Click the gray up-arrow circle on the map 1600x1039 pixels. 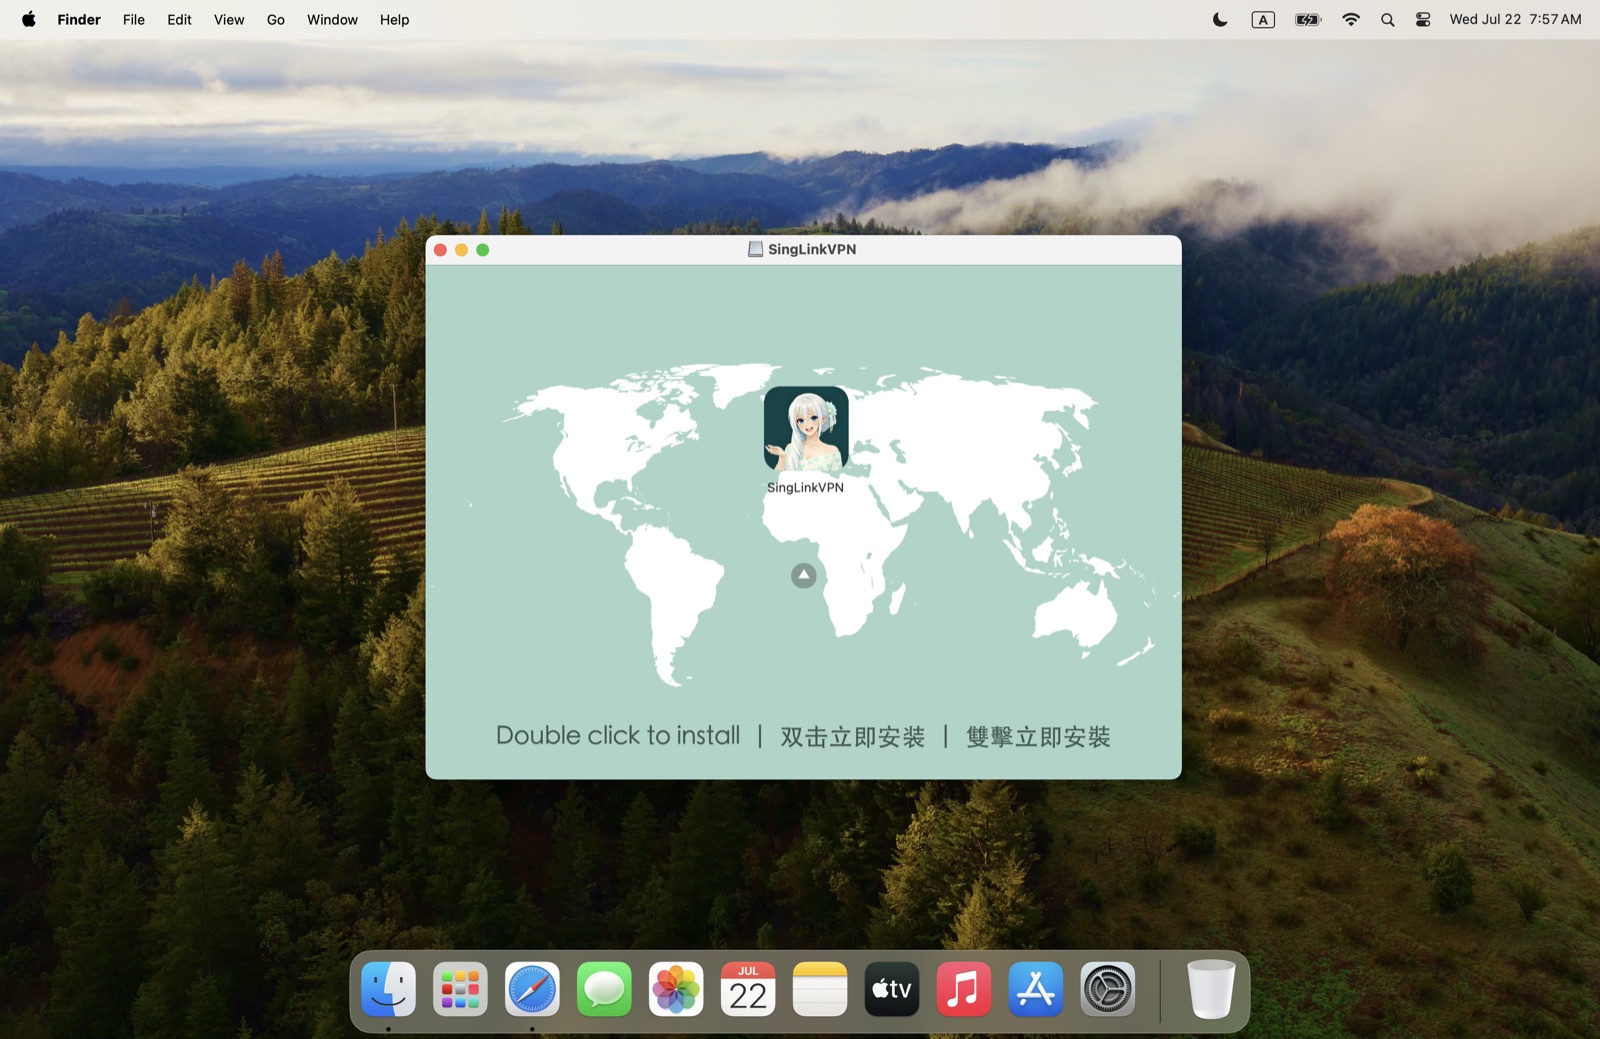pos(804,575)
